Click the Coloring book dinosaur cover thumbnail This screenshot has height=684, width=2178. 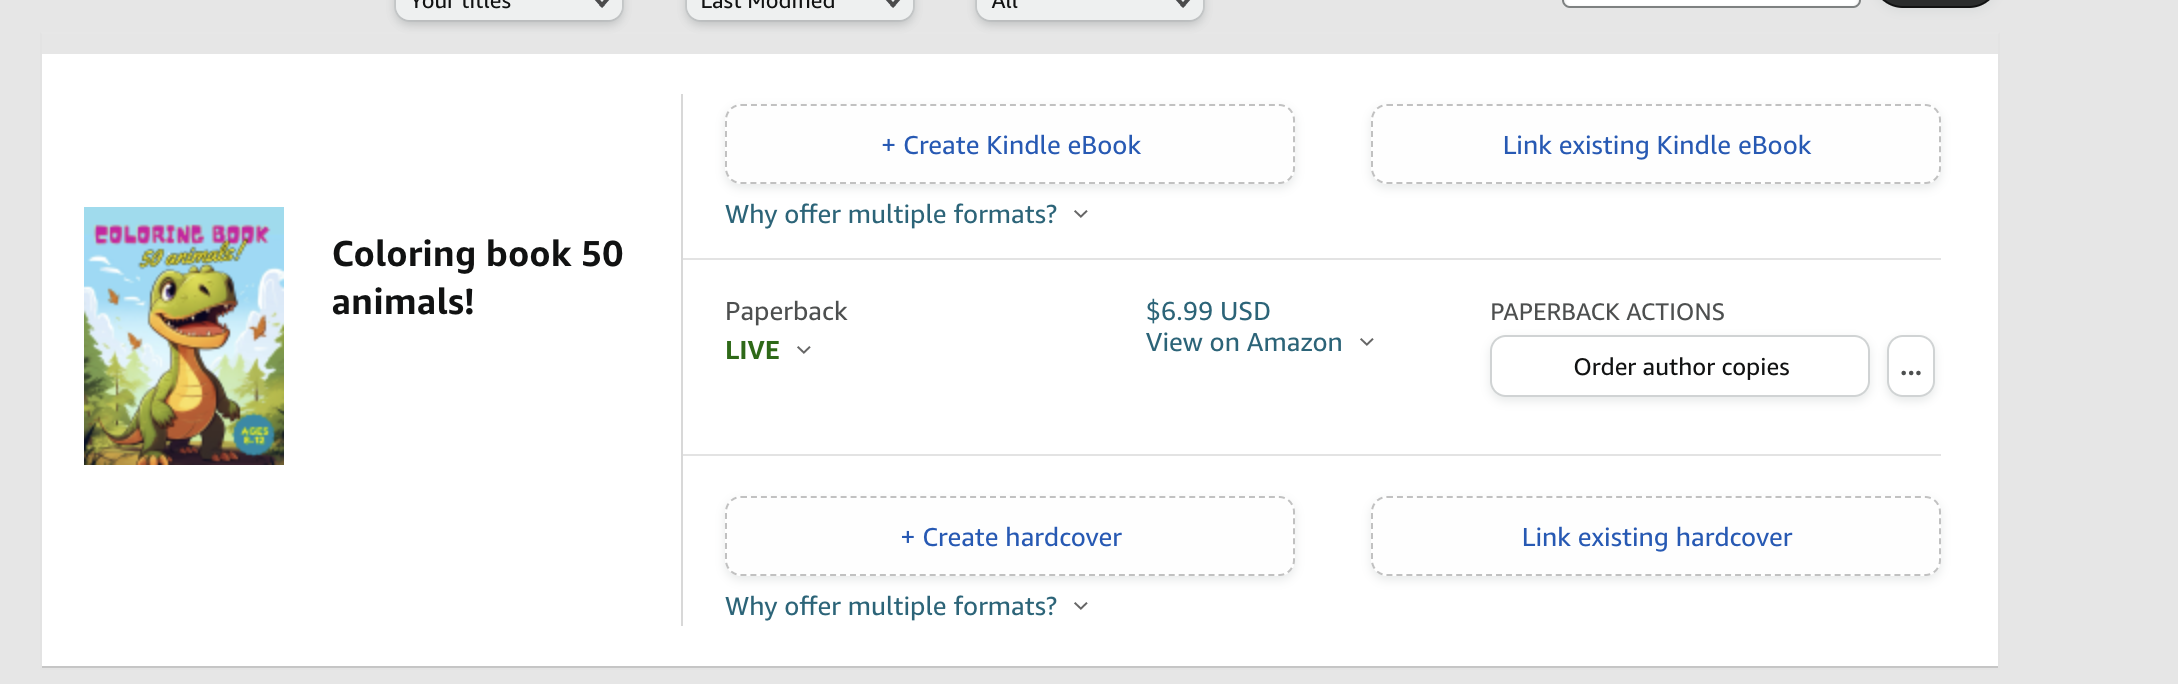[184, 336]
